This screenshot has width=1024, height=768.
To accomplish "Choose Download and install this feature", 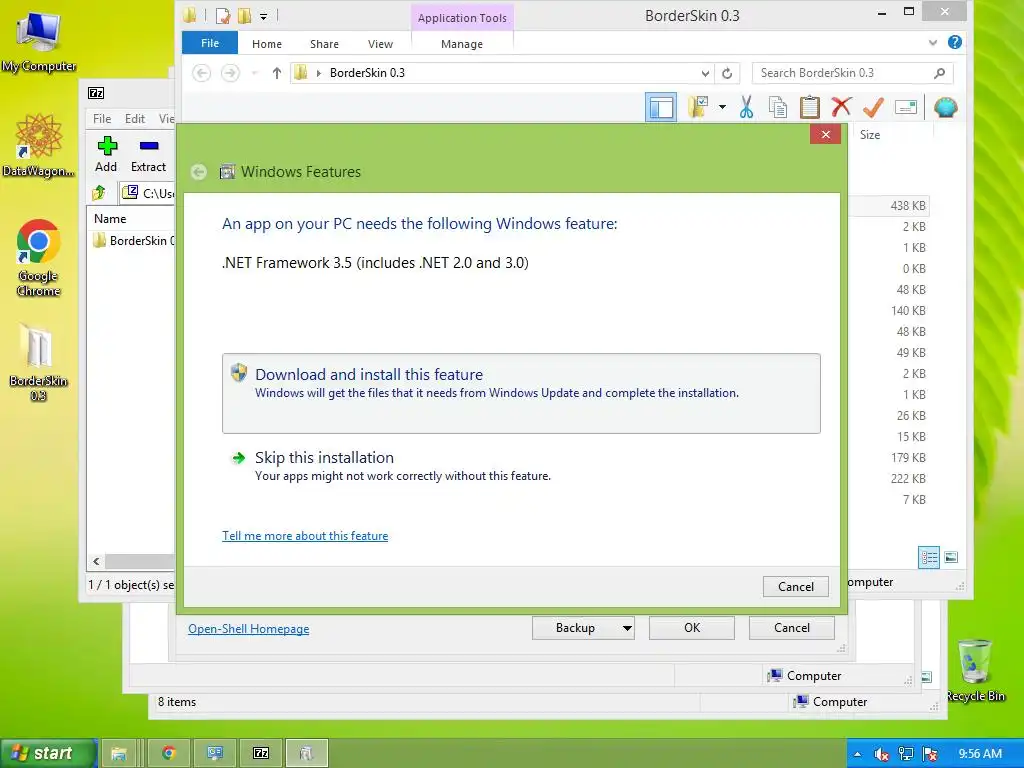I will click(x=521, y=393).
